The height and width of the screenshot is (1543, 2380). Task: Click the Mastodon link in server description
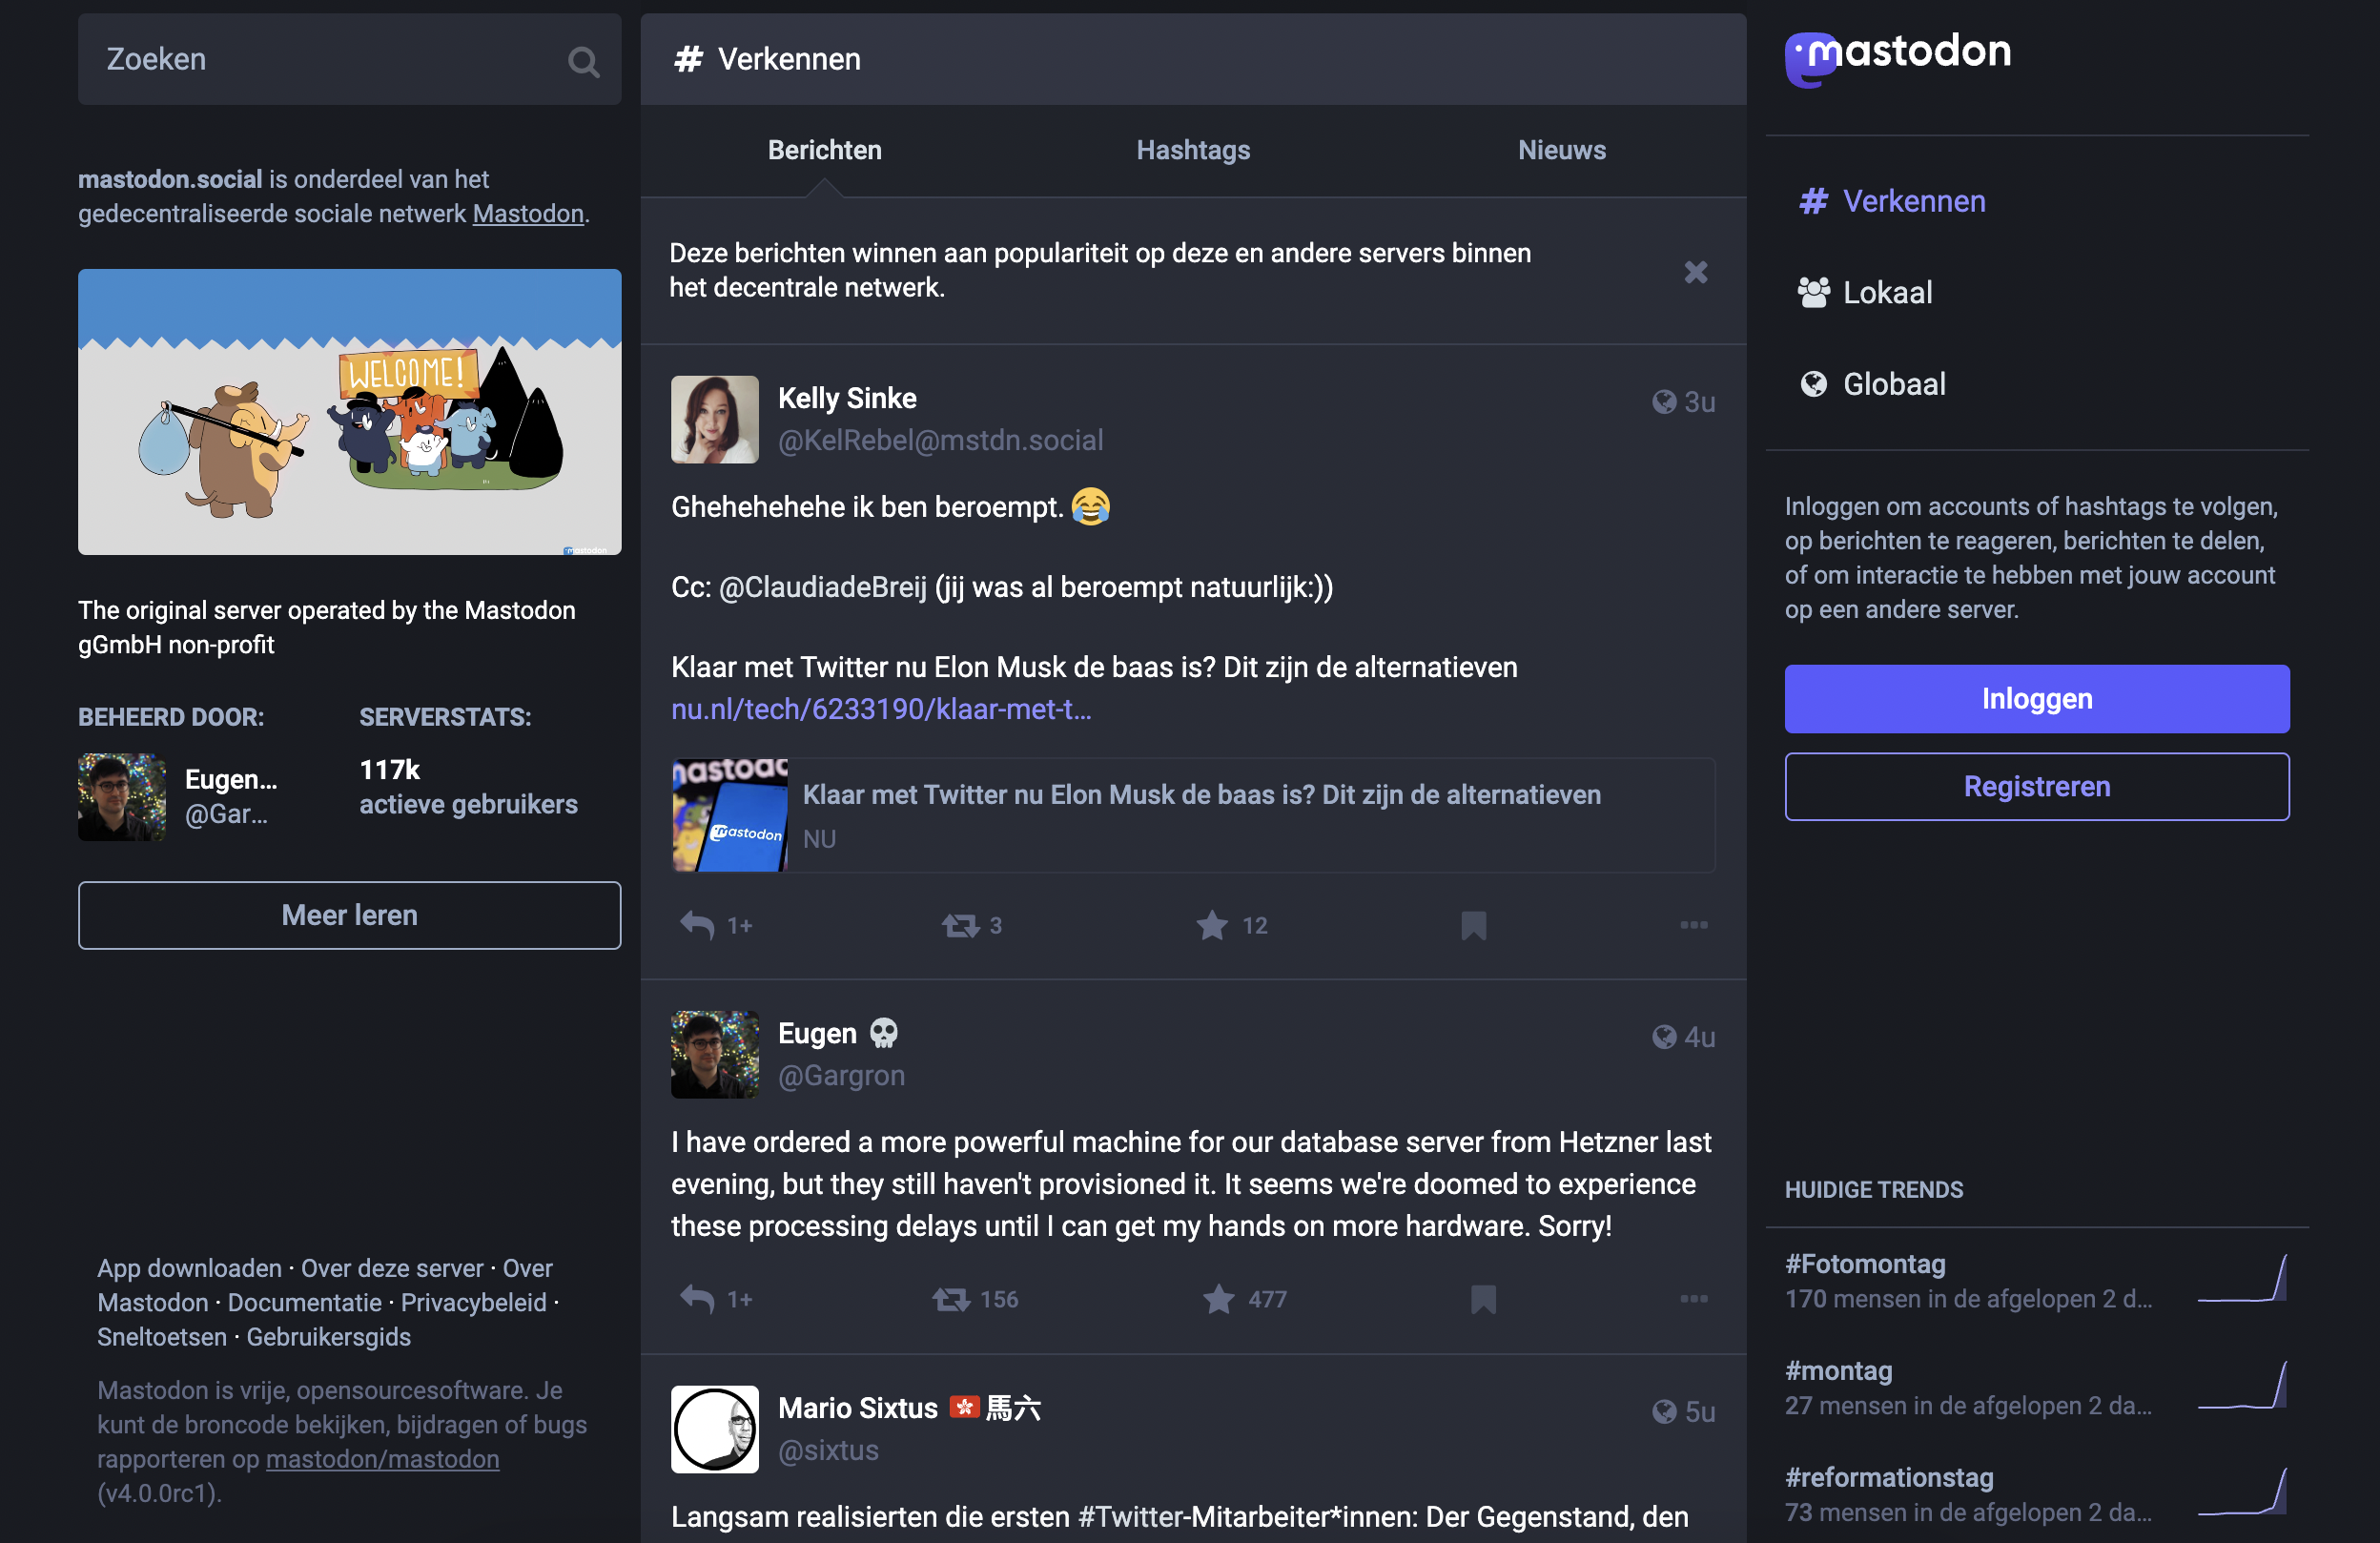528,214
